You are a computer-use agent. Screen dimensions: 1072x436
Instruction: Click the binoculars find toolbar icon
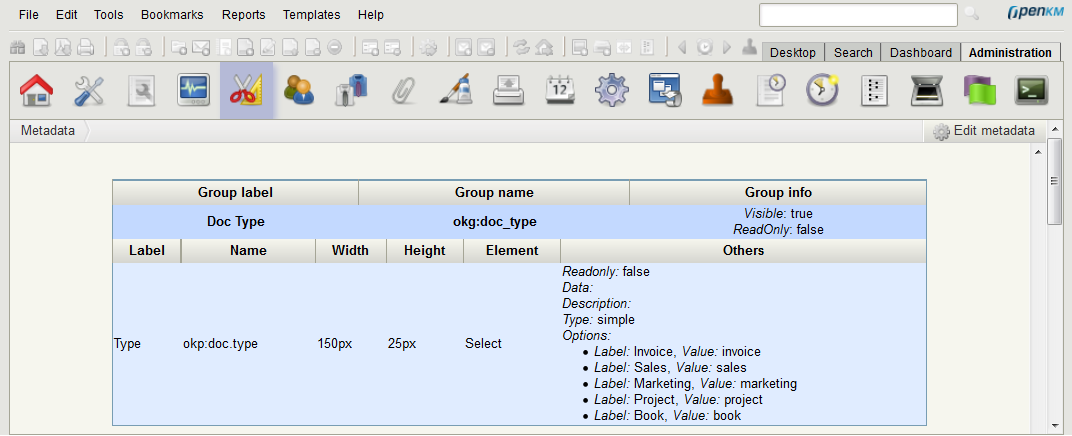click(18, 47)
